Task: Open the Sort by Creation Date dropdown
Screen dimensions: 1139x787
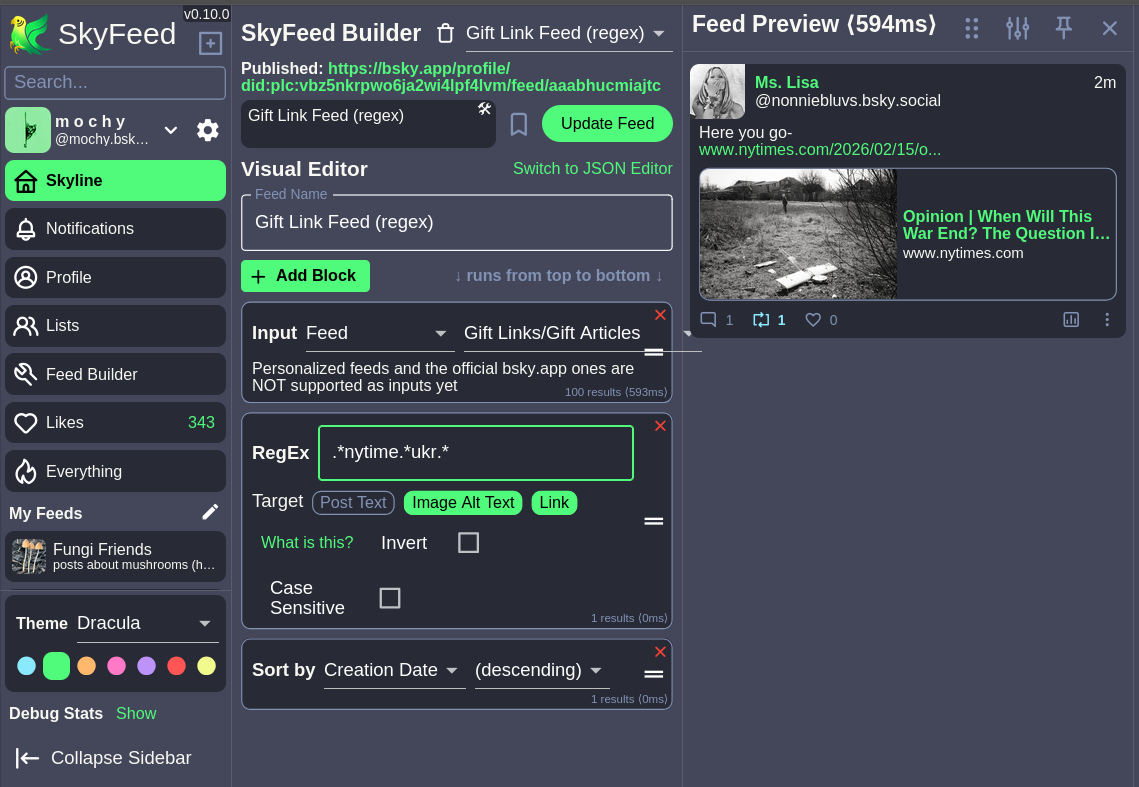Action: 392,670
